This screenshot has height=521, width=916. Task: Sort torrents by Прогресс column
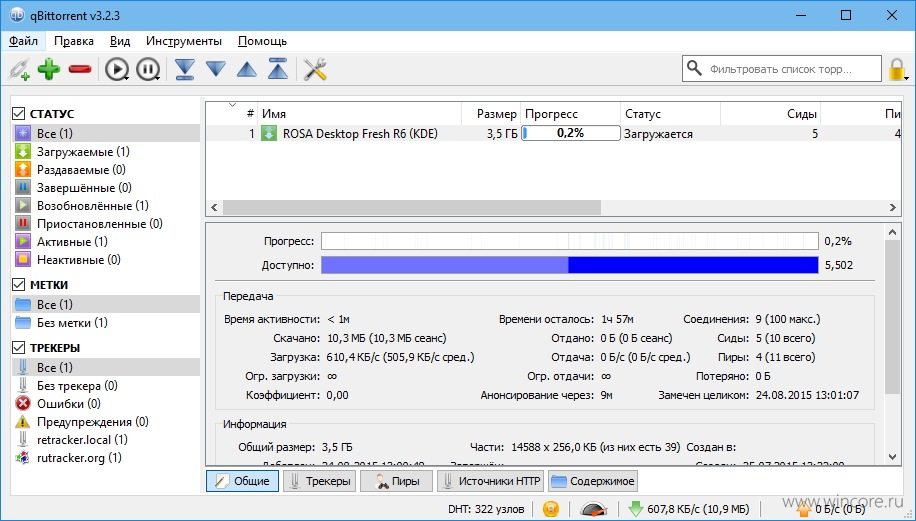click(570, 113)
